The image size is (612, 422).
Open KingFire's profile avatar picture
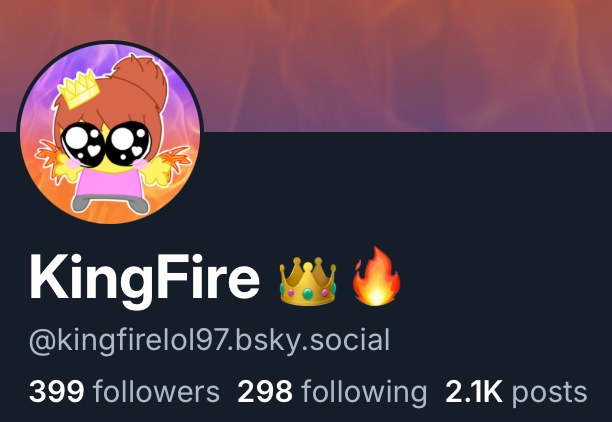tap(110, 133)
